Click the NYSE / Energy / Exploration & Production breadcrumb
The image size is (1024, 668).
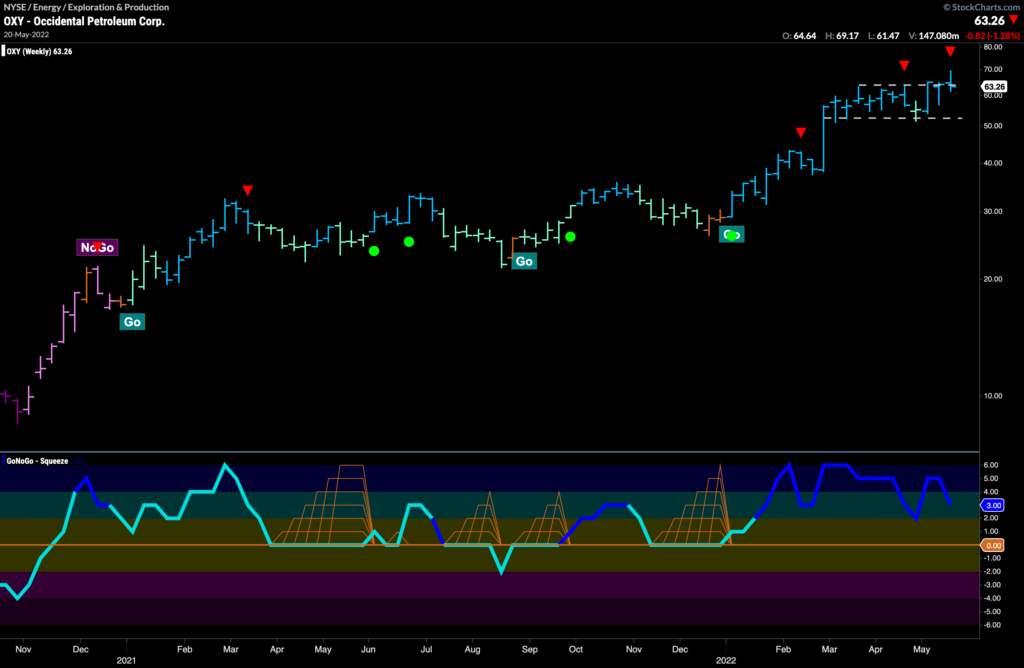86,7
